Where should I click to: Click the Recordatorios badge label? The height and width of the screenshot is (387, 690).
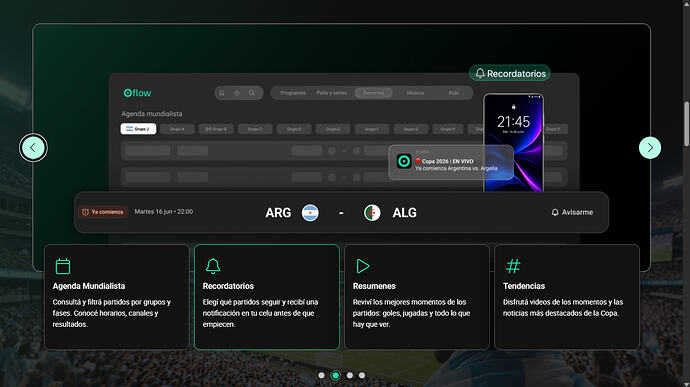point(510,73)
